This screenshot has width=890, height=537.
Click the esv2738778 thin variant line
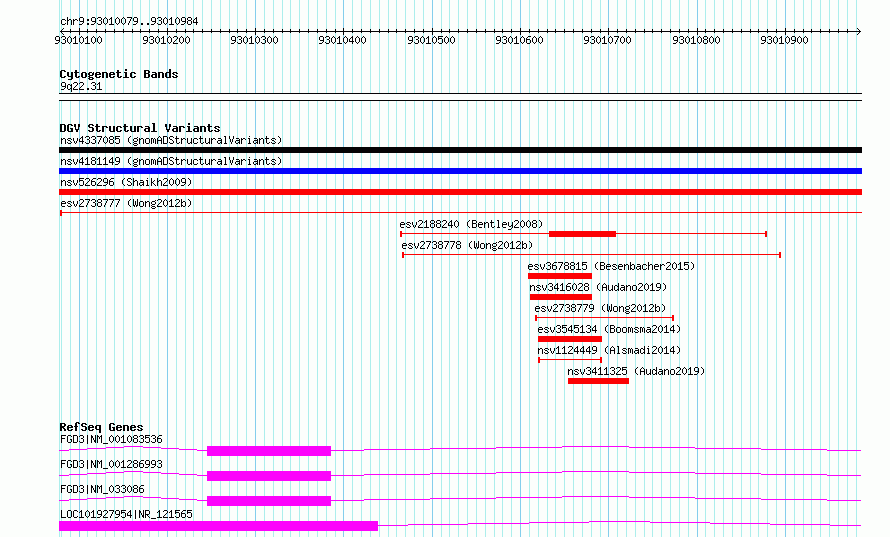[x=591, y=255]
